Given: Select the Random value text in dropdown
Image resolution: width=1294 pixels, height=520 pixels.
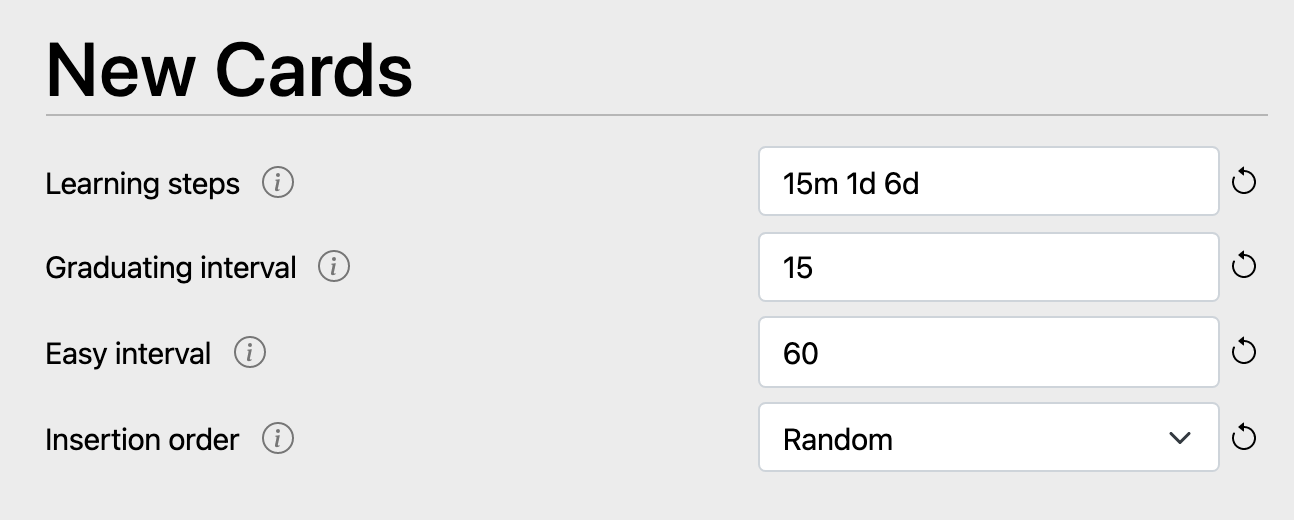Looking at the screenshot, I should pos(838,439).
